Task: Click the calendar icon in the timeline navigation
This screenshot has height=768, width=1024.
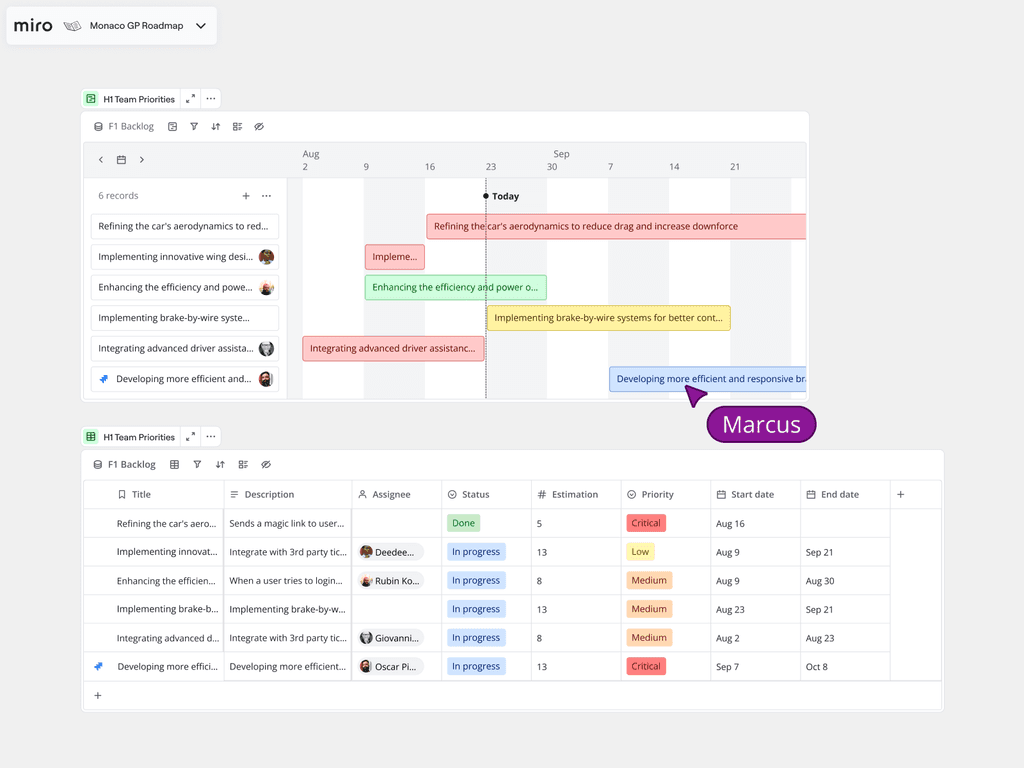Action: 121,159
